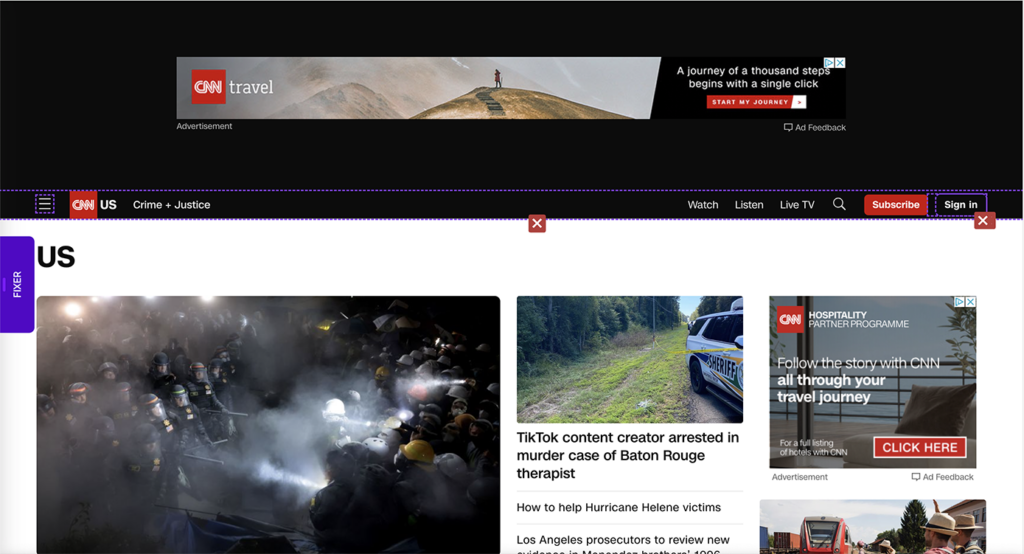1024x554 pixels.
Task: Click the red Subscribe button
Action: [895, 205]
